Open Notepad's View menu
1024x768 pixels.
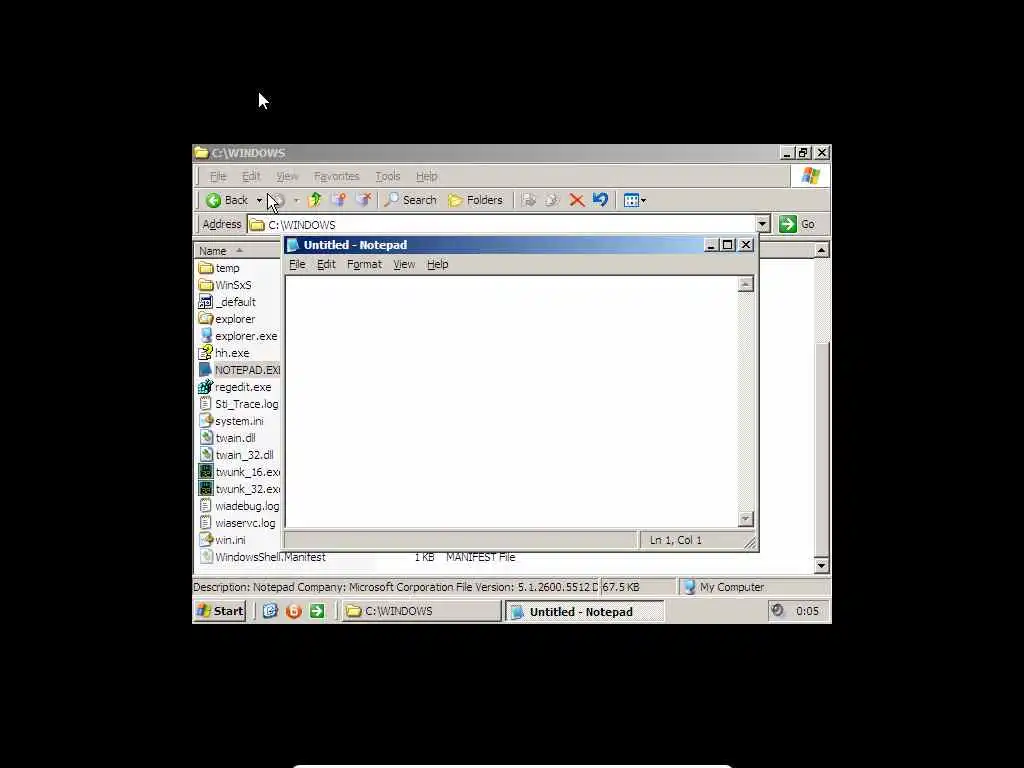tap(404, 264)
